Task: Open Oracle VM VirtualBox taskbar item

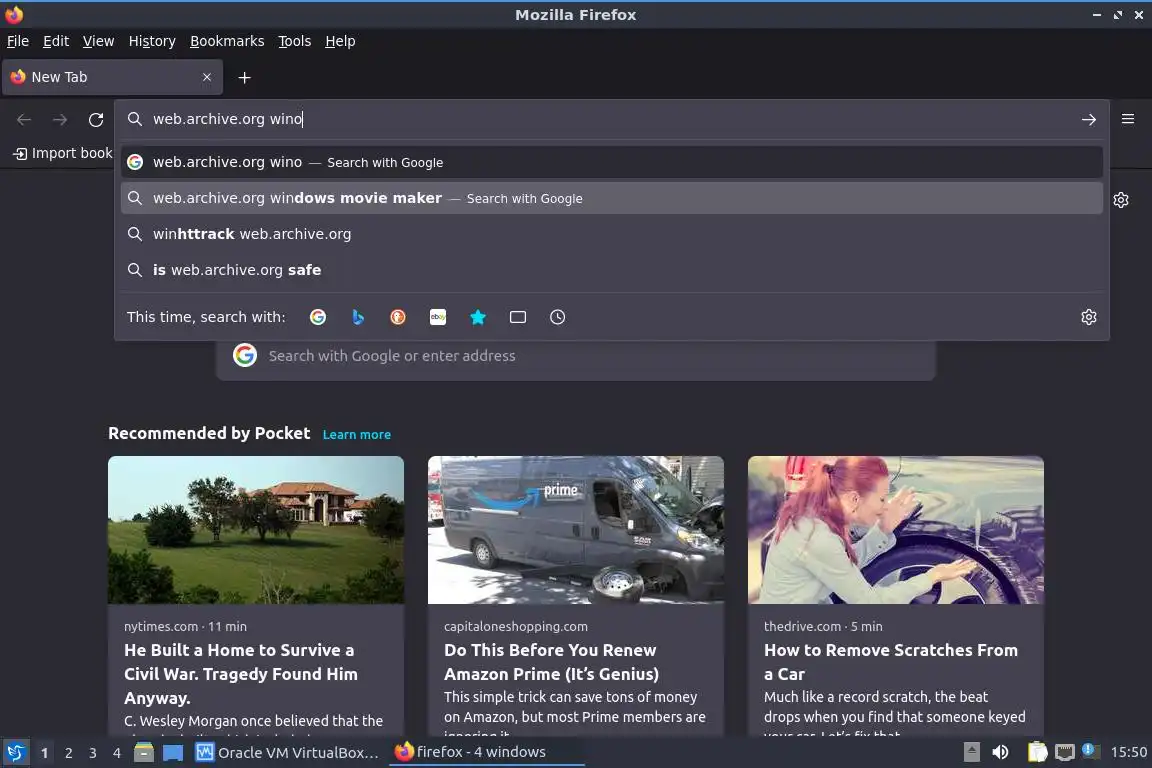Action: [288, 753]
